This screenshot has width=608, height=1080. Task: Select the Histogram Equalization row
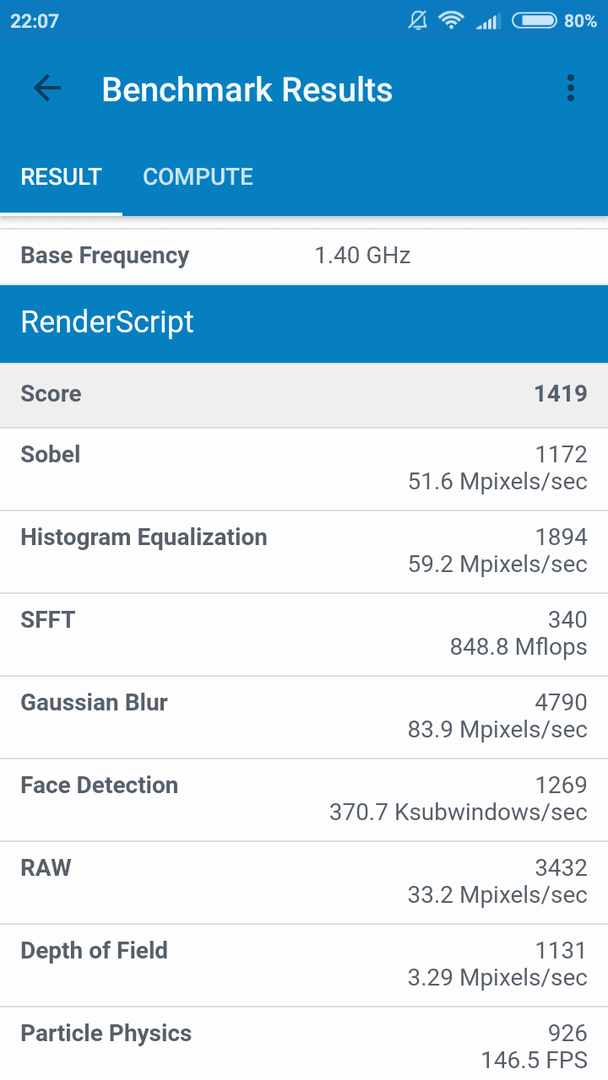pos(304,552)
